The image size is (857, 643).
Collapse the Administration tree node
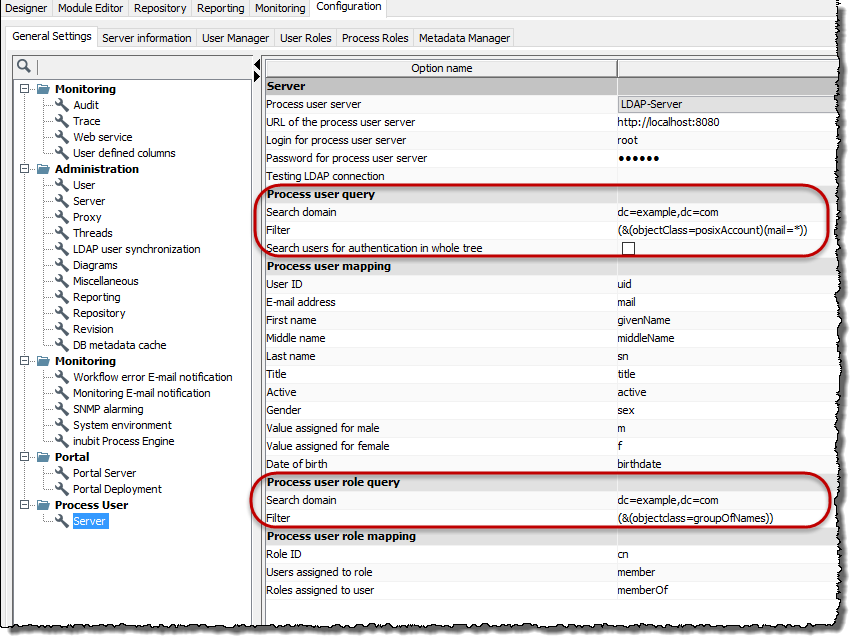(24, 169)
